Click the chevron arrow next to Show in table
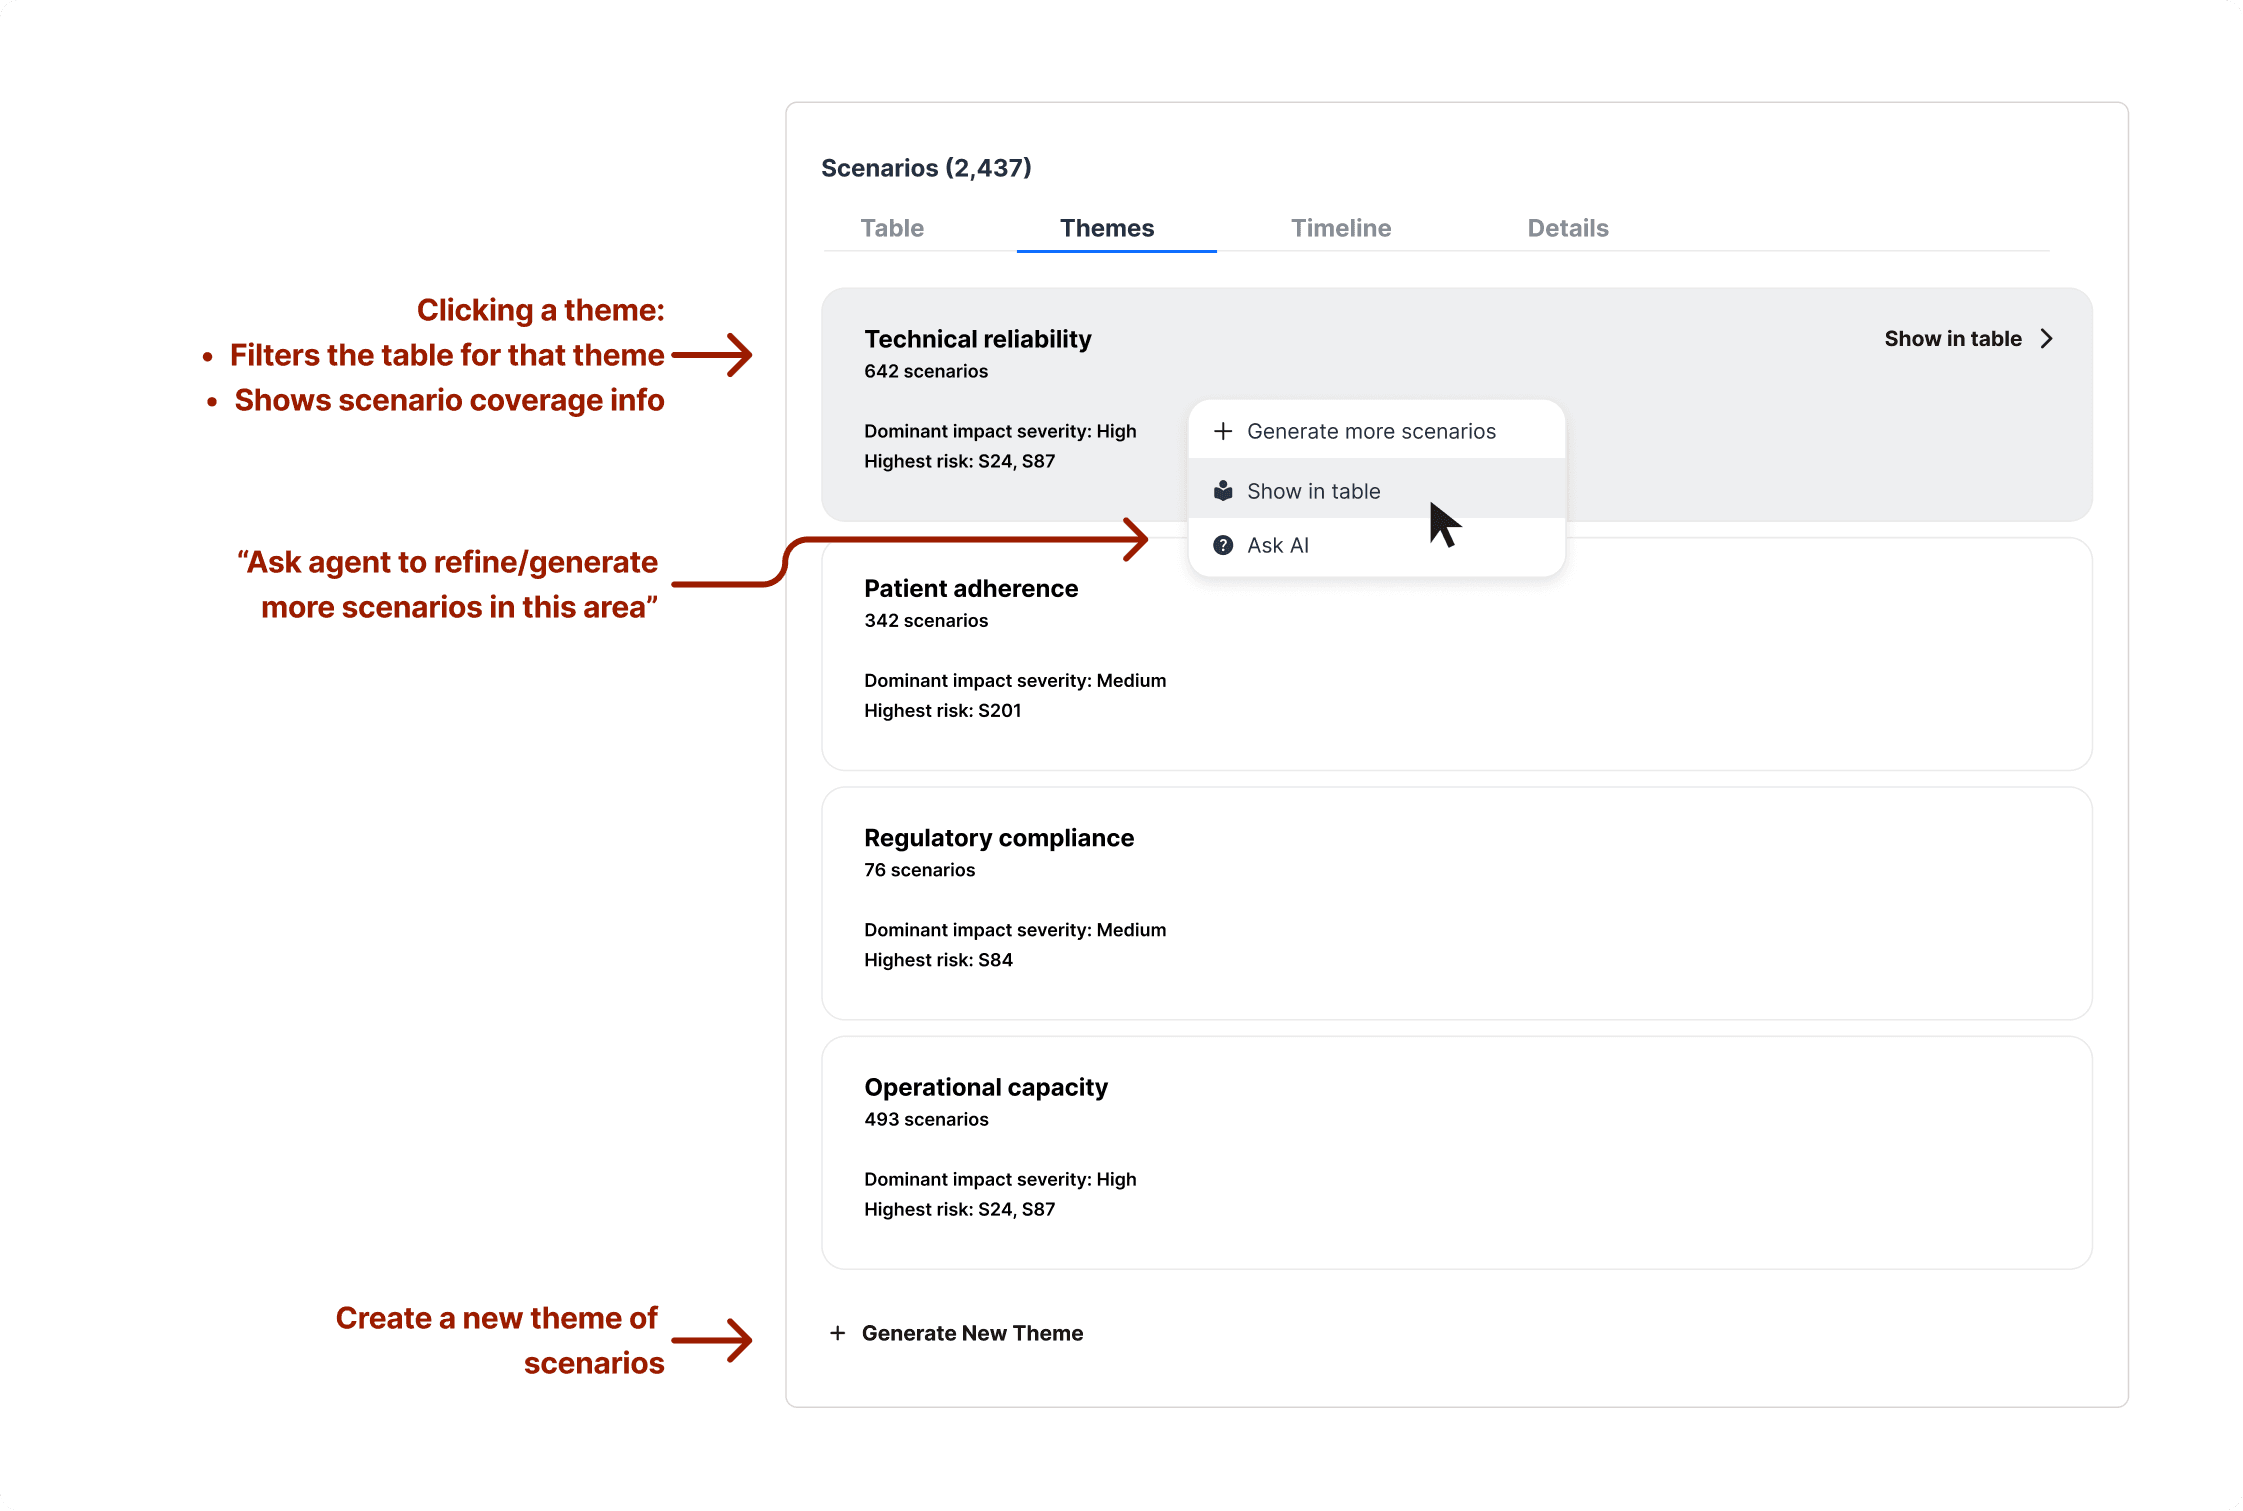Viewport: 2243px width, 1511px height. 2047,339
